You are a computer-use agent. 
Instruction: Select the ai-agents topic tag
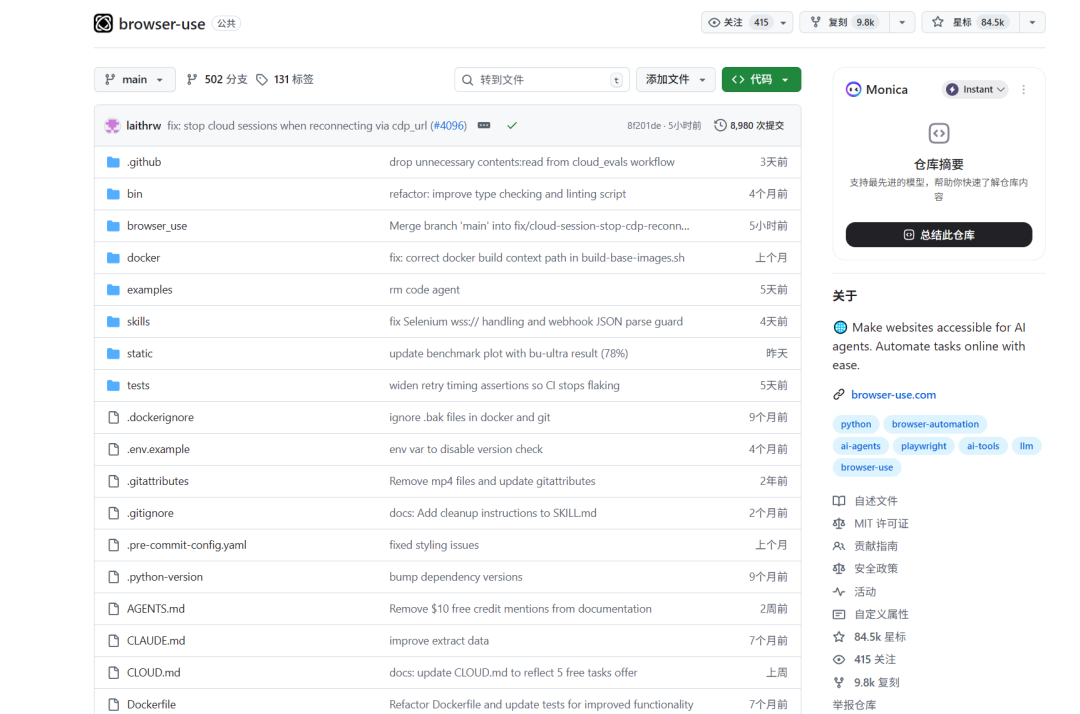860,446
